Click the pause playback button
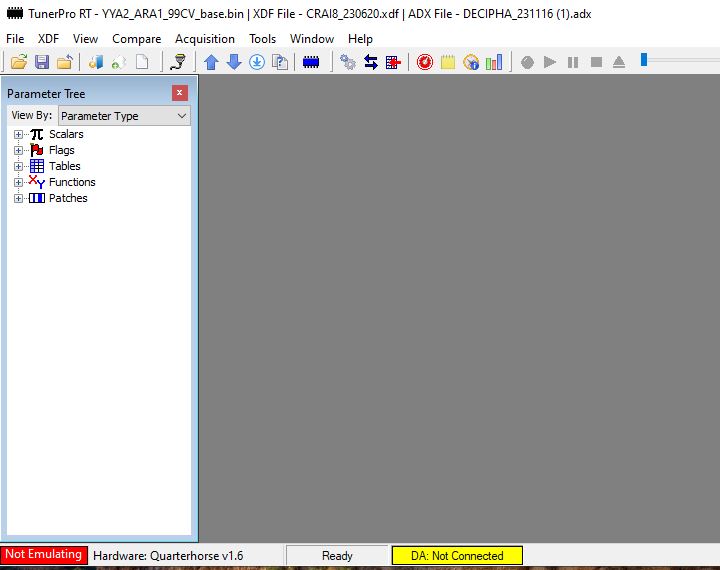 573,62
